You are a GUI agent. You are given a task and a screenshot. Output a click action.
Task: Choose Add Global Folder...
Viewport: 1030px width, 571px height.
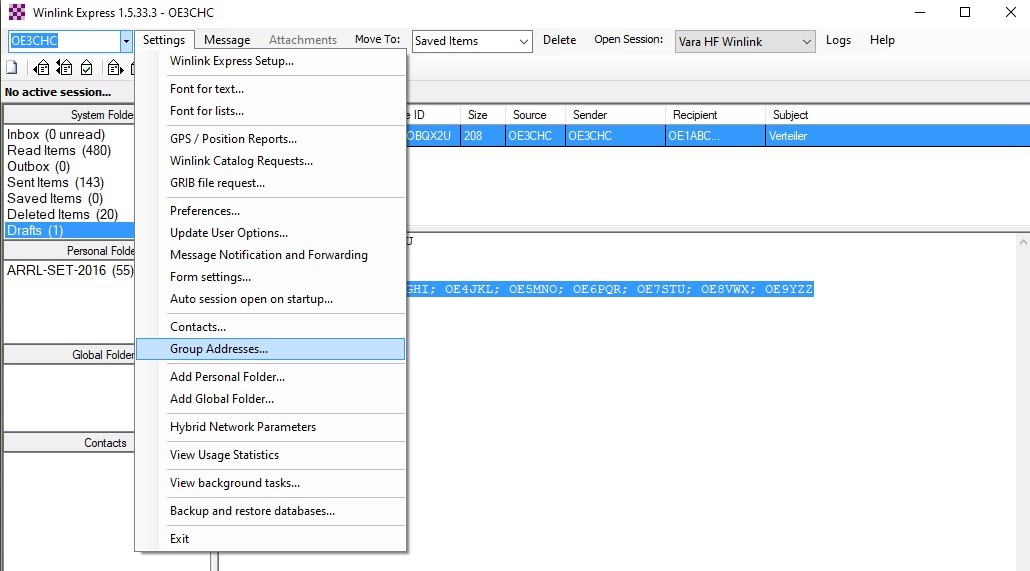pyautogui.click(x=271, y=399)
